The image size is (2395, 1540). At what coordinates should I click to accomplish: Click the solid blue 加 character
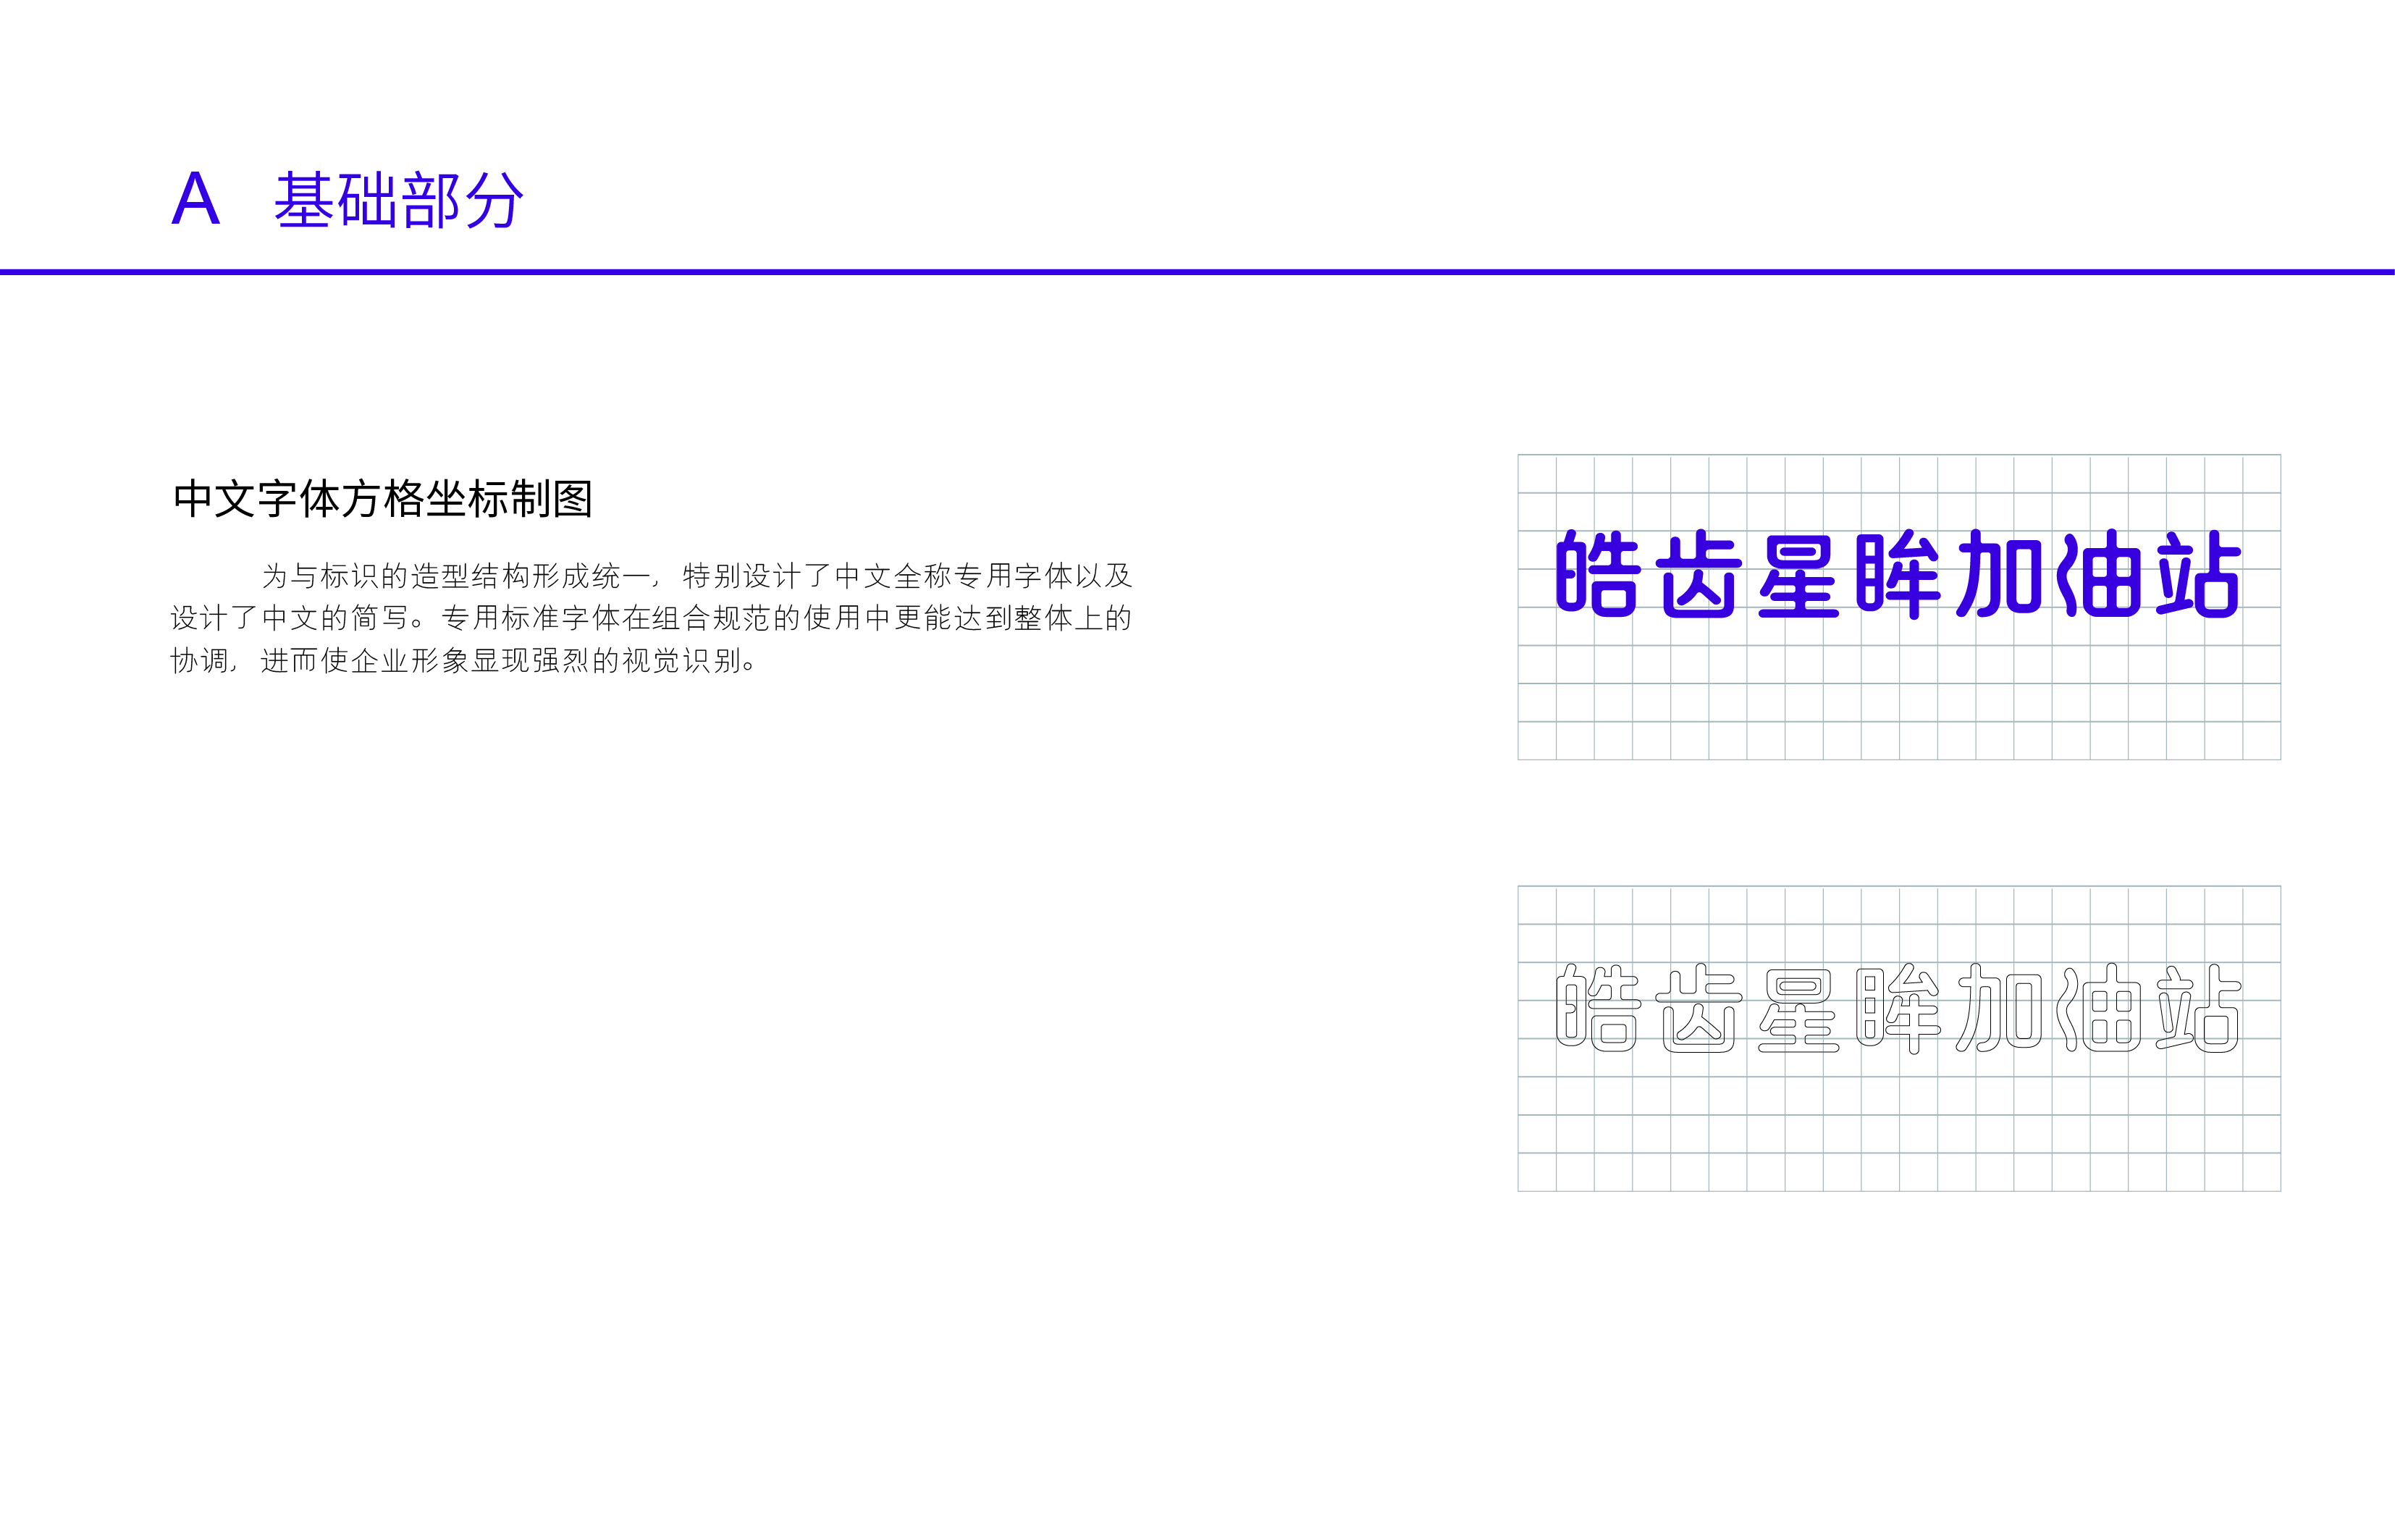(x=1998, y=574)
